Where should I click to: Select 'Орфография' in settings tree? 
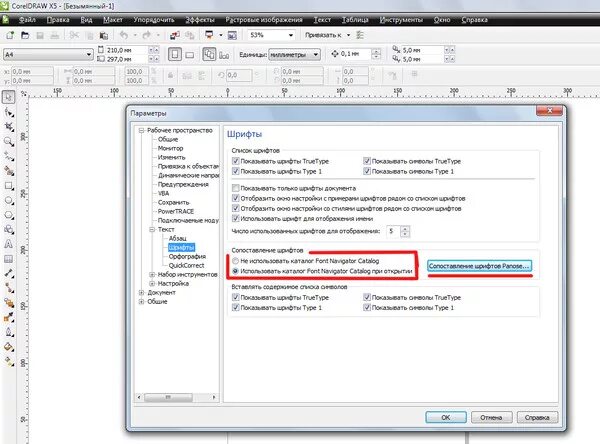click(x=187, y=256)
